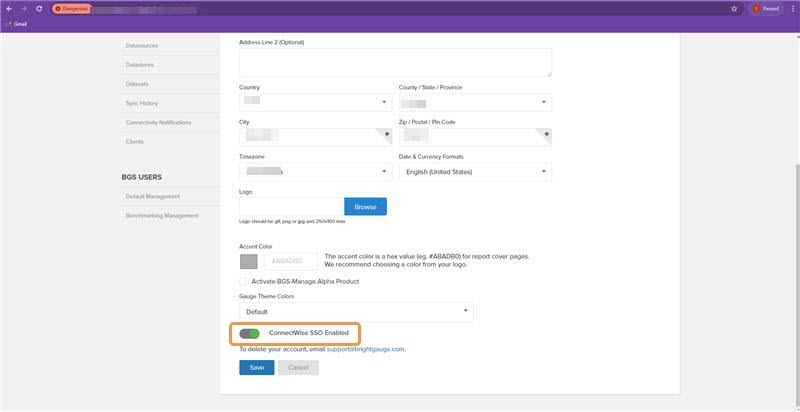Click the Address Line 2 text area
This screenshot has width=800, height=412.
395,63
